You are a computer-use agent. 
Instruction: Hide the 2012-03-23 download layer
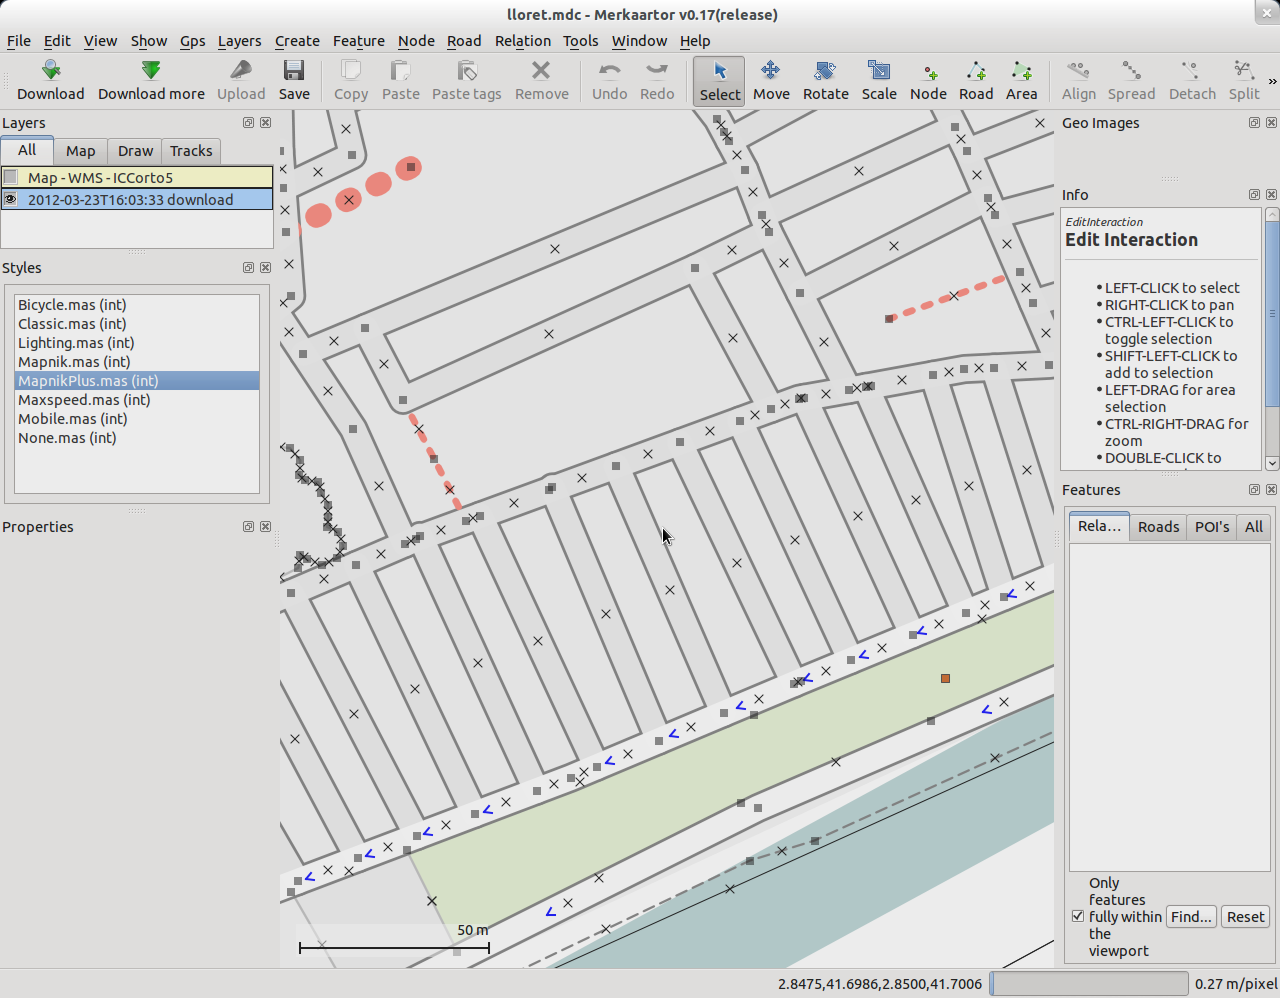click(11, 199)
